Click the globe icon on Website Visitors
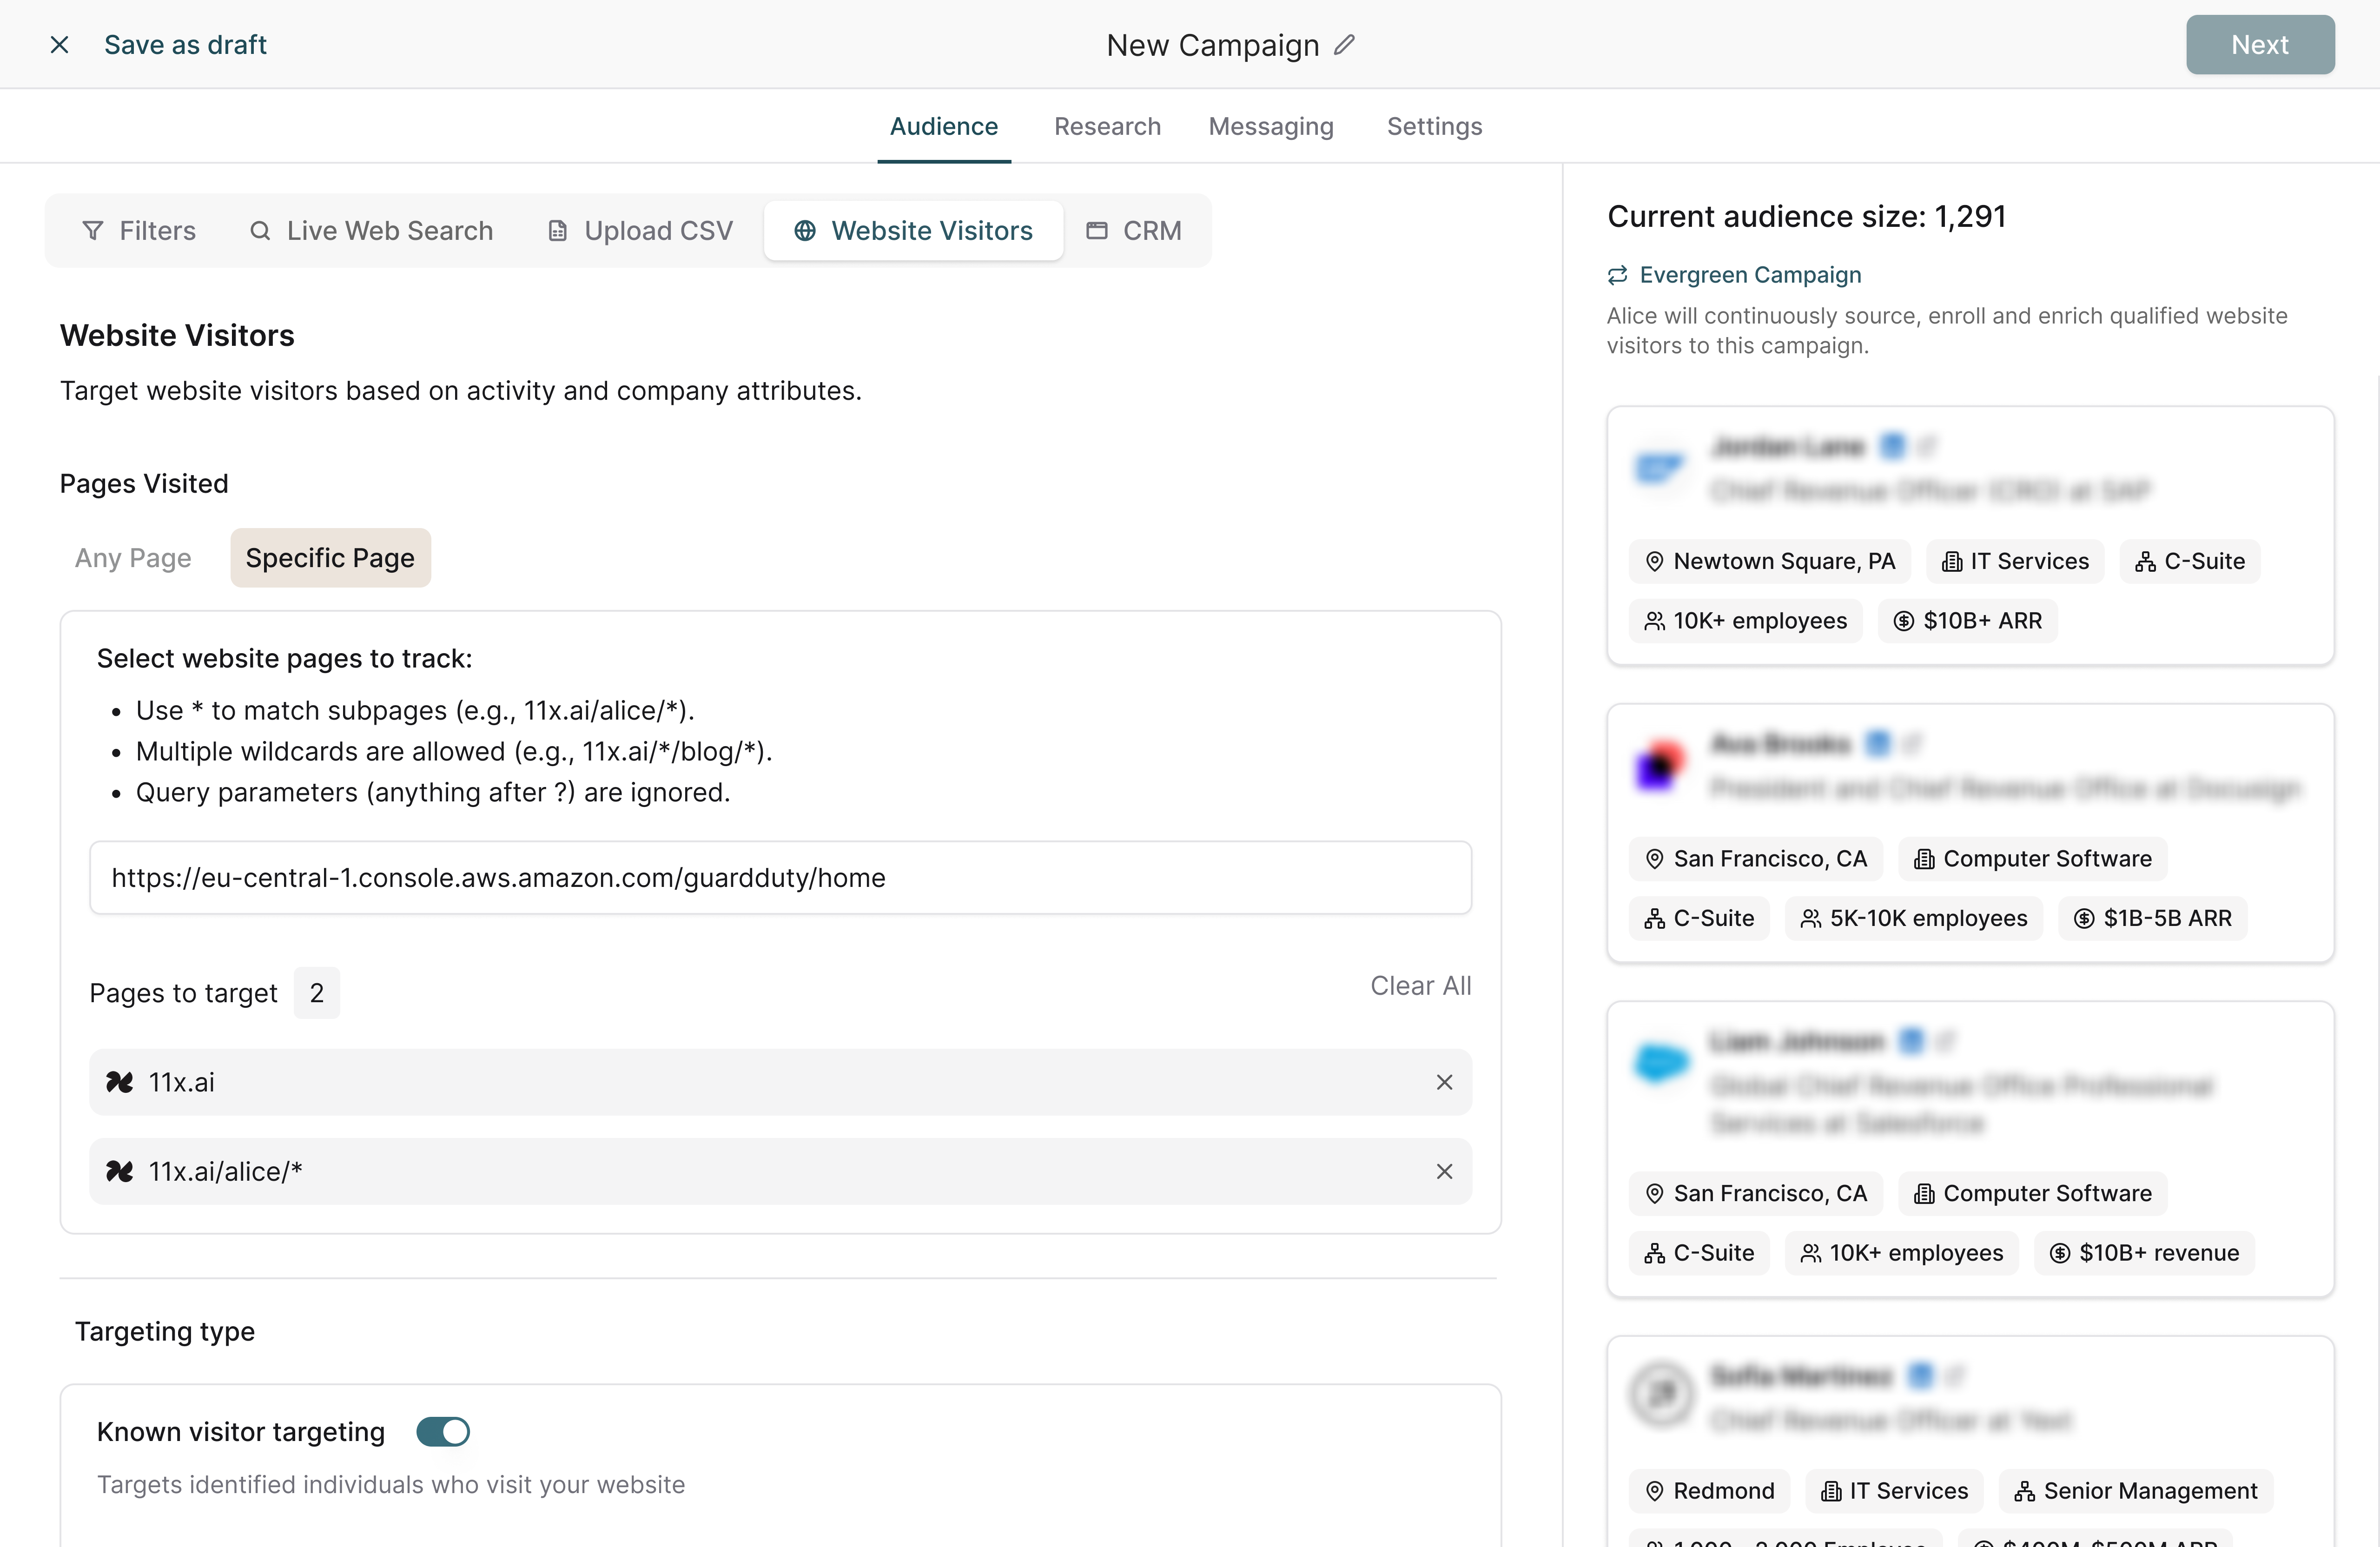The width and height of the screenshot is (2380, 1547). point(805,231)
